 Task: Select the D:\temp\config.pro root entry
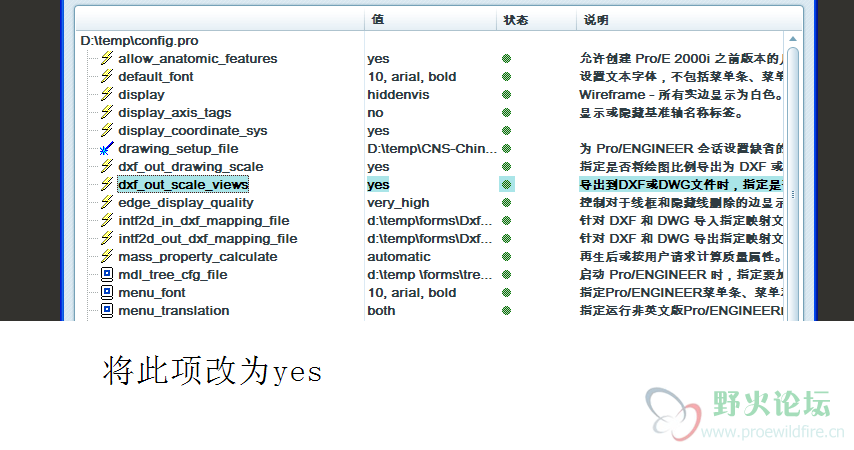(x=139, y=40)
